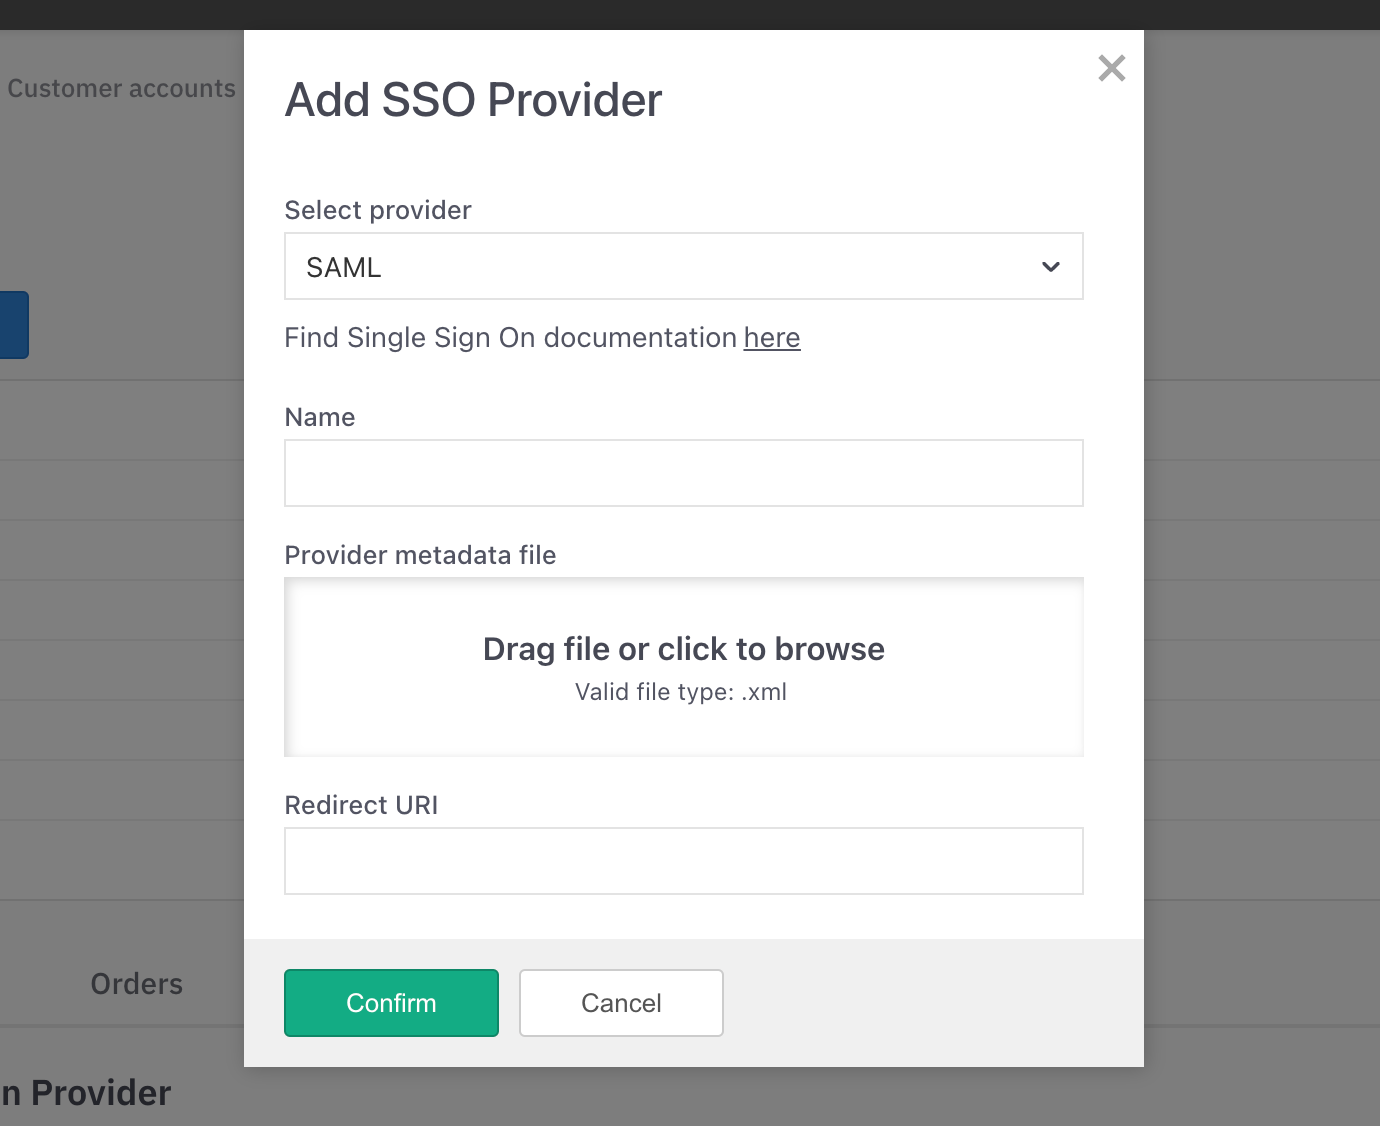Select the Orders item behind the dialog
Viewport: 1380px width, 1126px height.
point(136,984)
